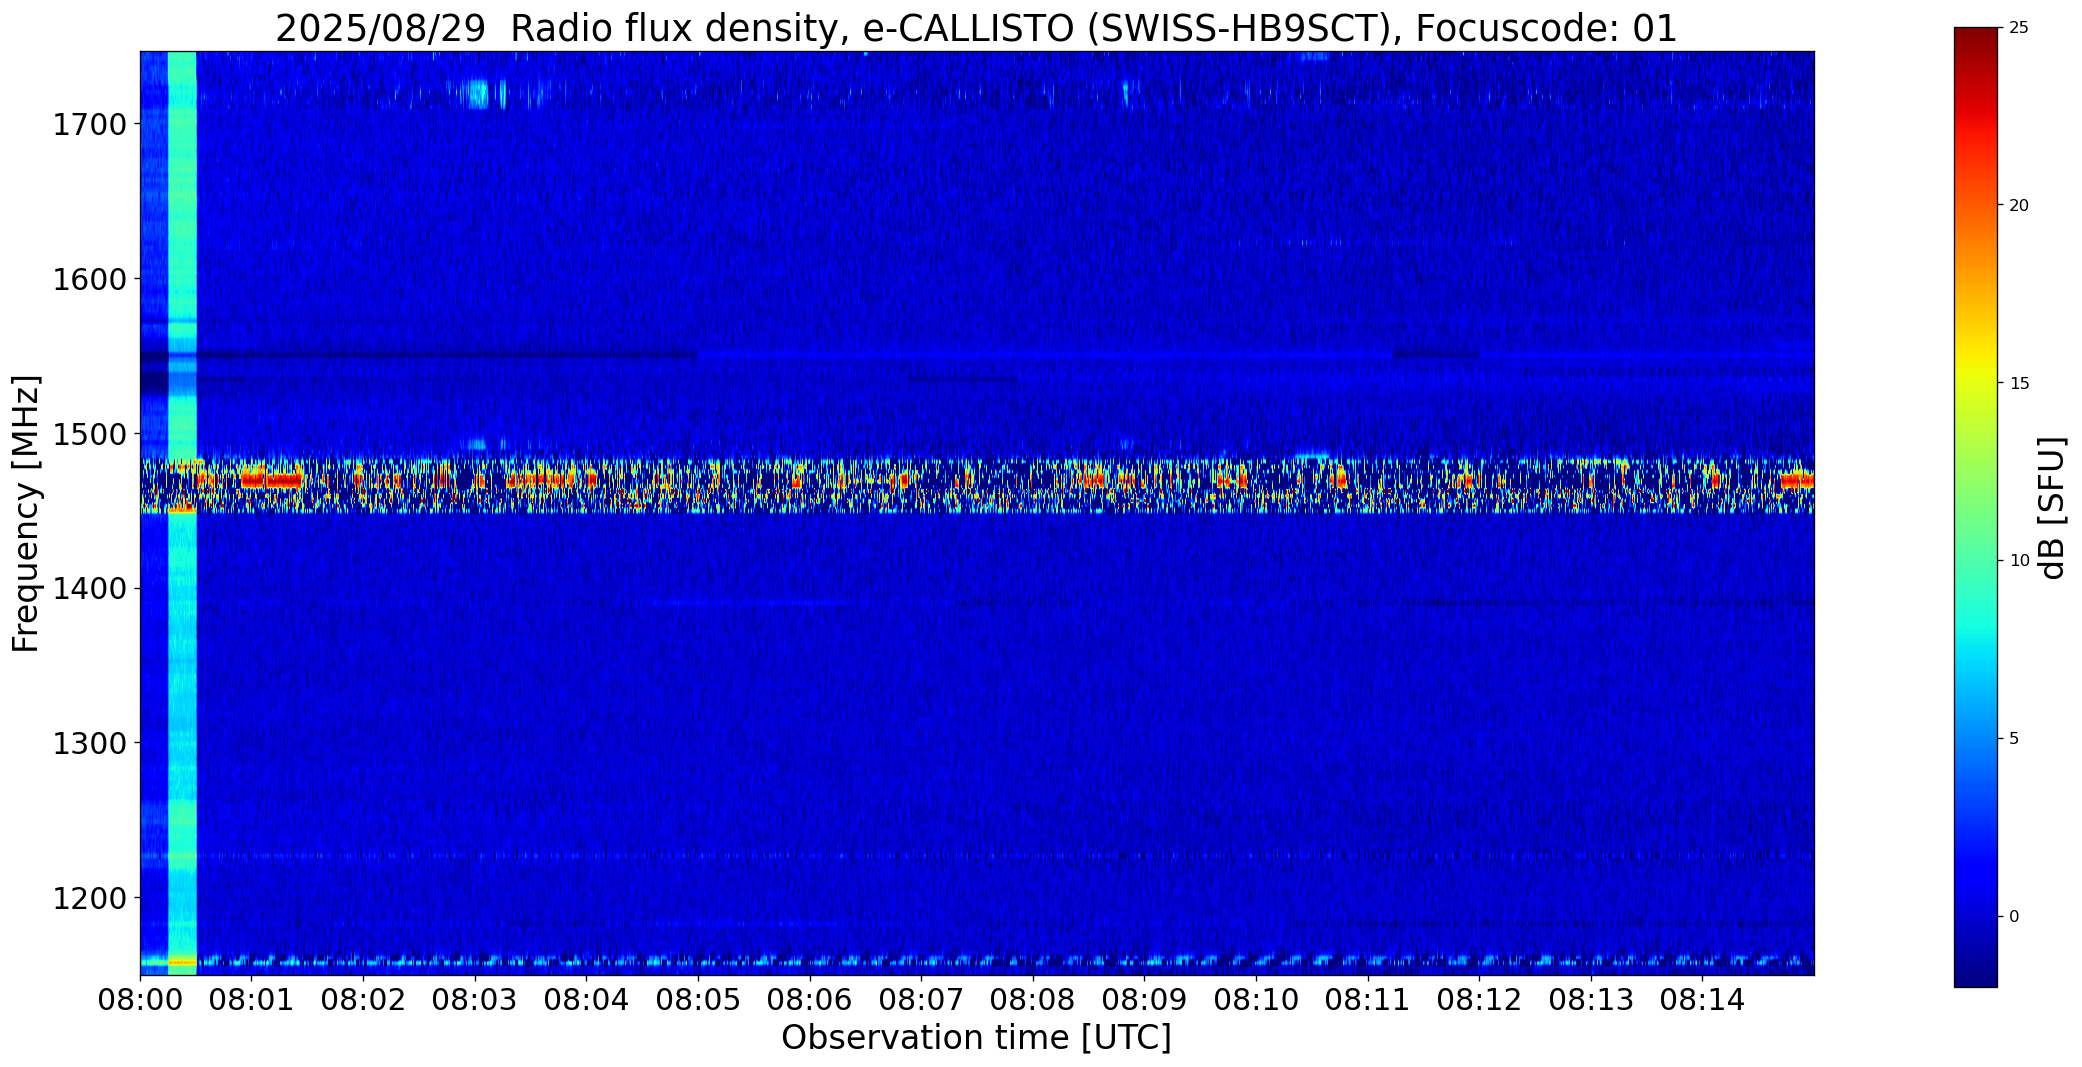Click the 08:09 time tick label
Image resolution: width=2082 pixels, height=1067 pixels.
click(x=1144, y=999)
